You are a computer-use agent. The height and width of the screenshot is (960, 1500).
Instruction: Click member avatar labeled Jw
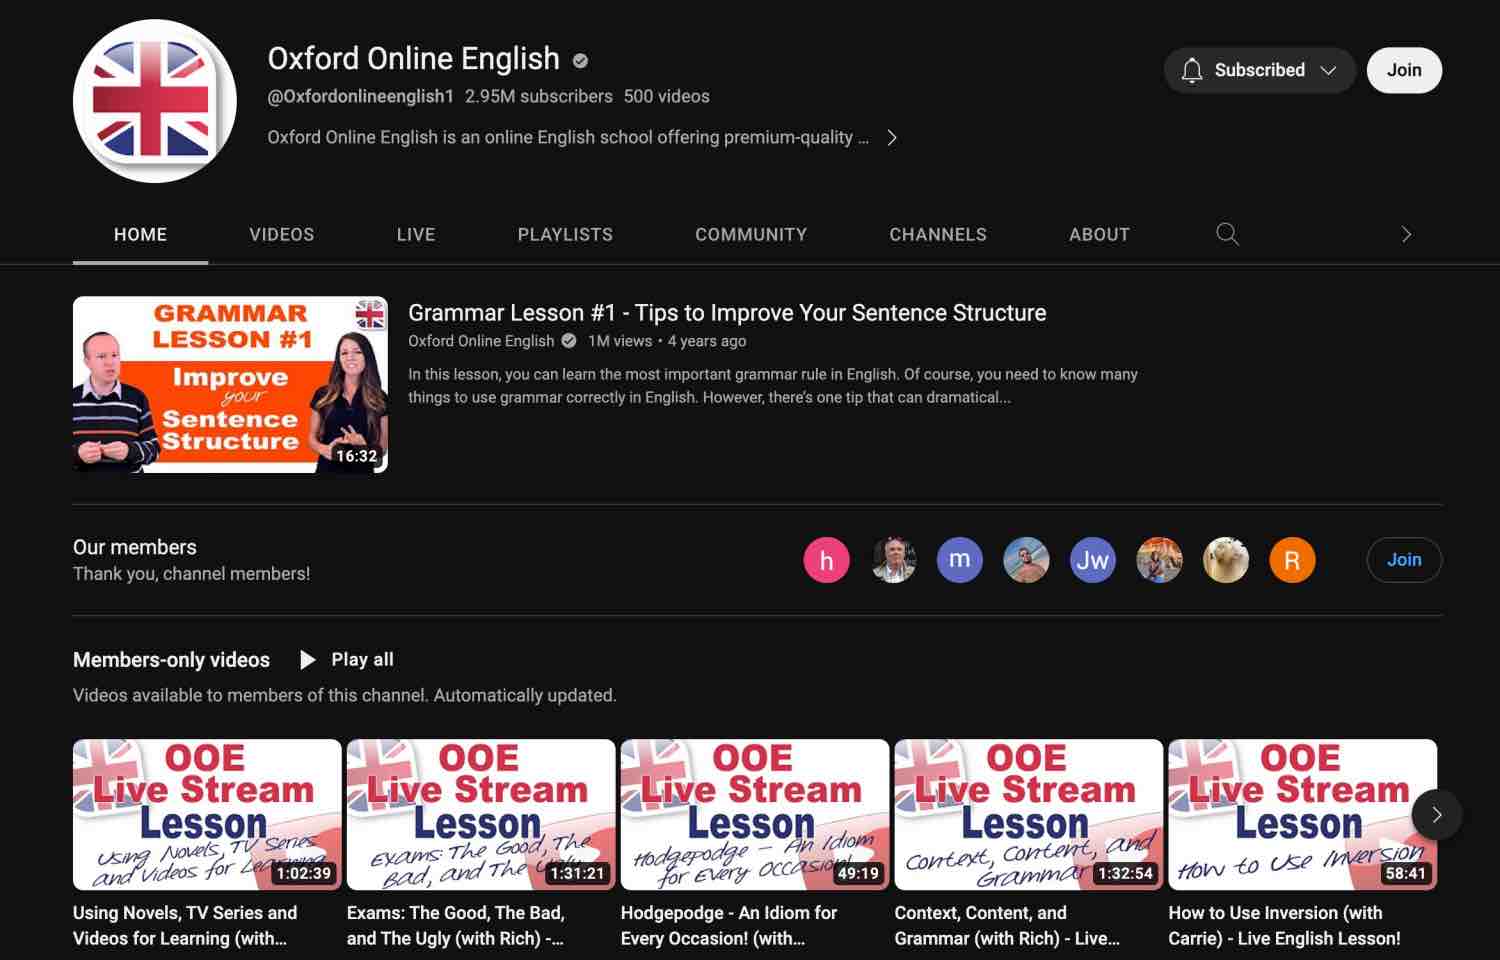click(x=1092, y=560)
